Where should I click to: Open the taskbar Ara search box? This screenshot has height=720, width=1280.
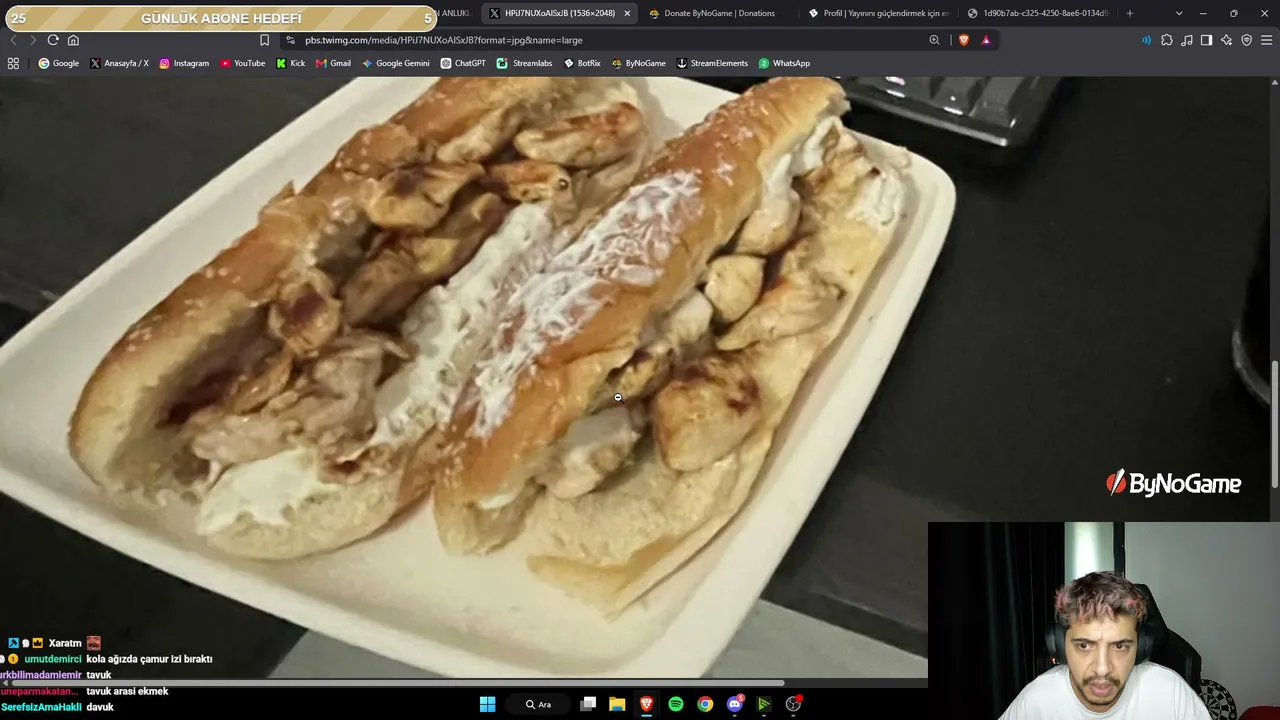point(538,704)
